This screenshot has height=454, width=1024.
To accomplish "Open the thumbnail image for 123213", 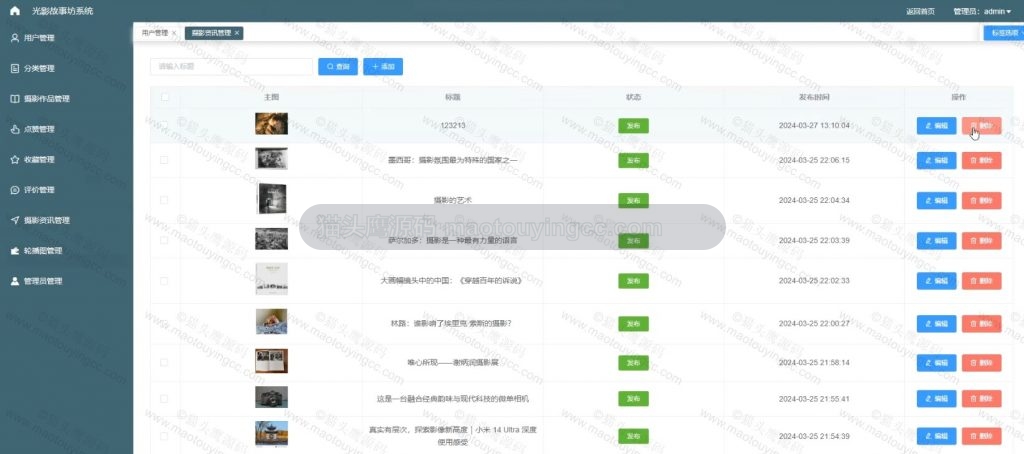I will click(x=271, y=123).
